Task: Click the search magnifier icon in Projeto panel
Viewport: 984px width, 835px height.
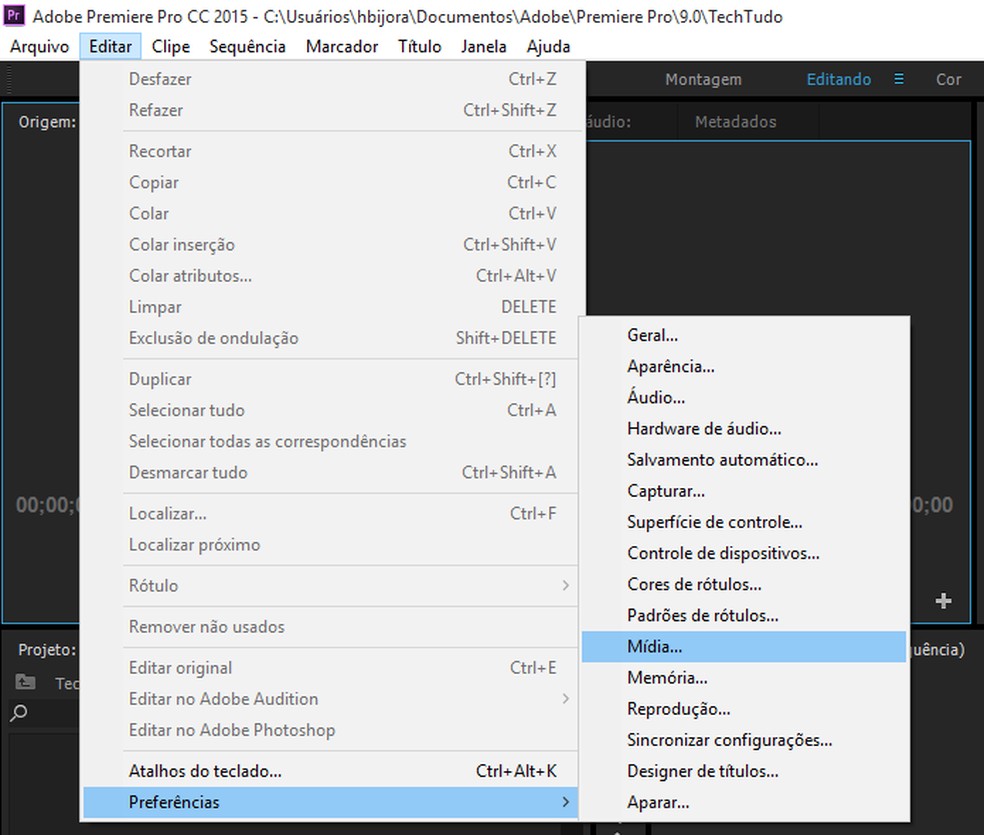Action: tap(20, 713)
